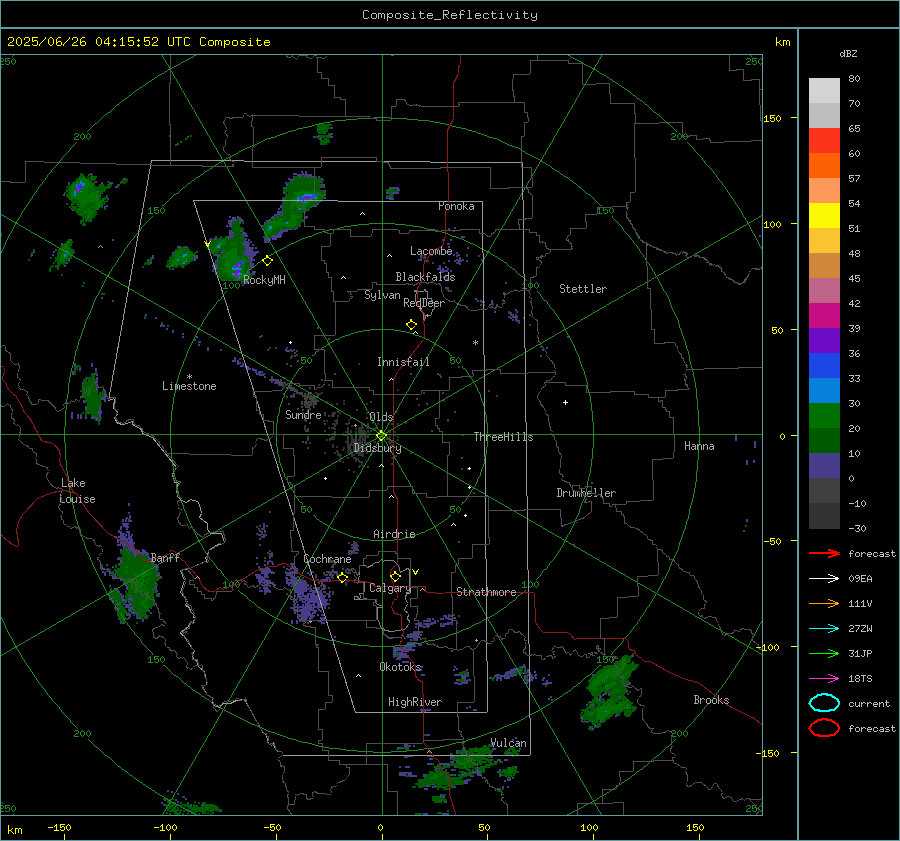This screenshot has width=900, height=841.
Task: Select the blue 36–33 dBZ swatch
Action: tap(824, 366)
